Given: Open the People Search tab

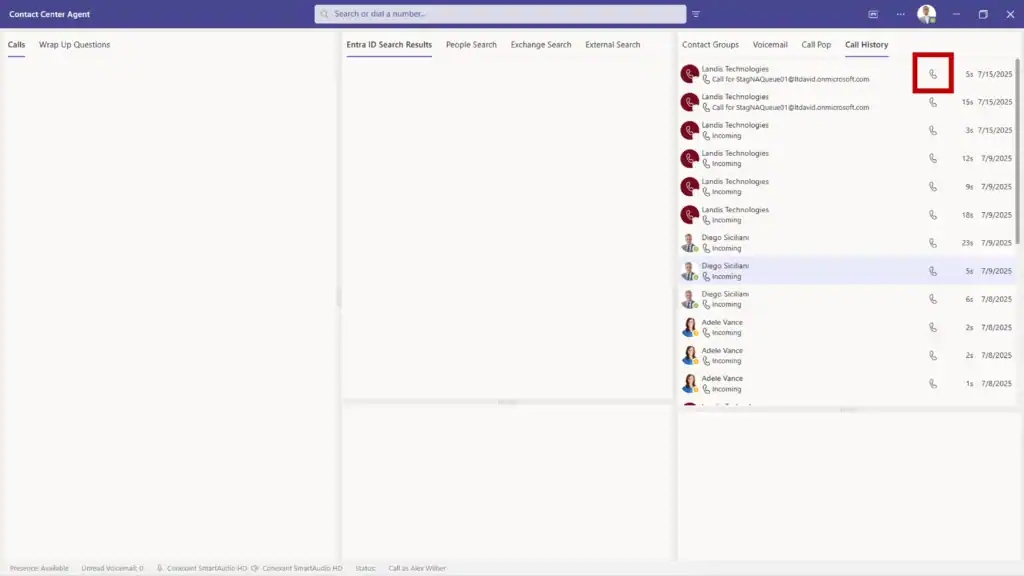Looking at the screenshot, I should coord(470,44).
